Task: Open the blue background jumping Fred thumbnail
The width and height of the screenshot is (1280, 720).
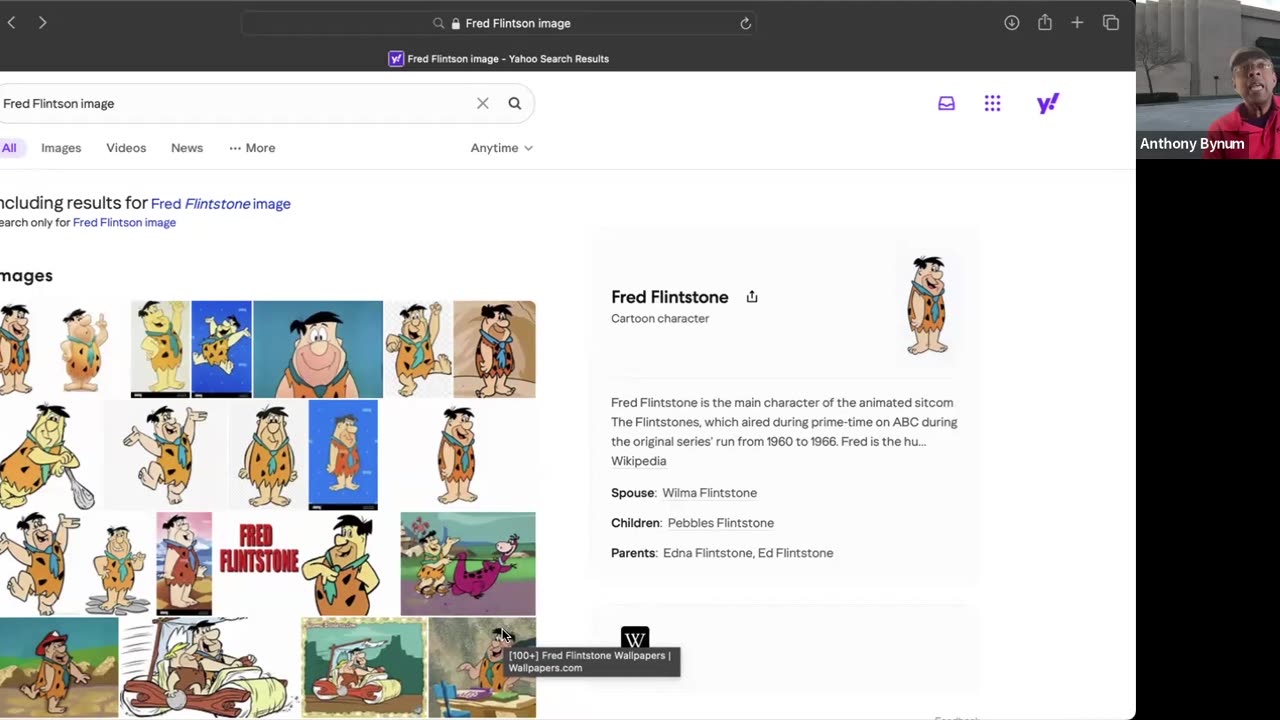Action: [x=221, y=349]
